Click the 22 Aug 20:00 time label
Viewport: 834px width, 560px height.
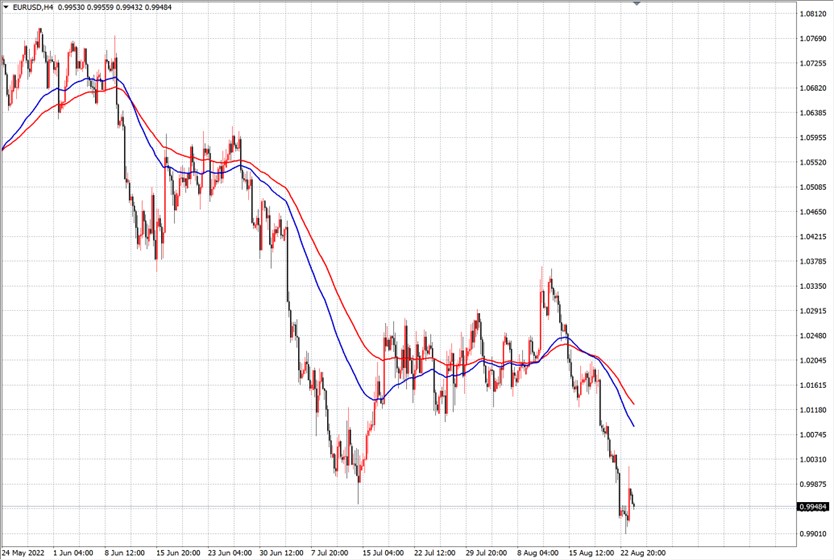pyautogui.click(x=643, y=553)
